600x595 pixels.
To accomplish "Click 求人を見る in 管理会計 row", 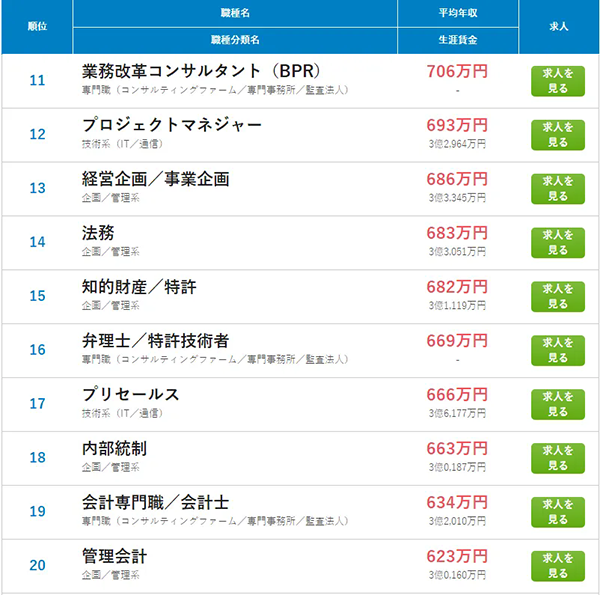I will click(558, 566).
